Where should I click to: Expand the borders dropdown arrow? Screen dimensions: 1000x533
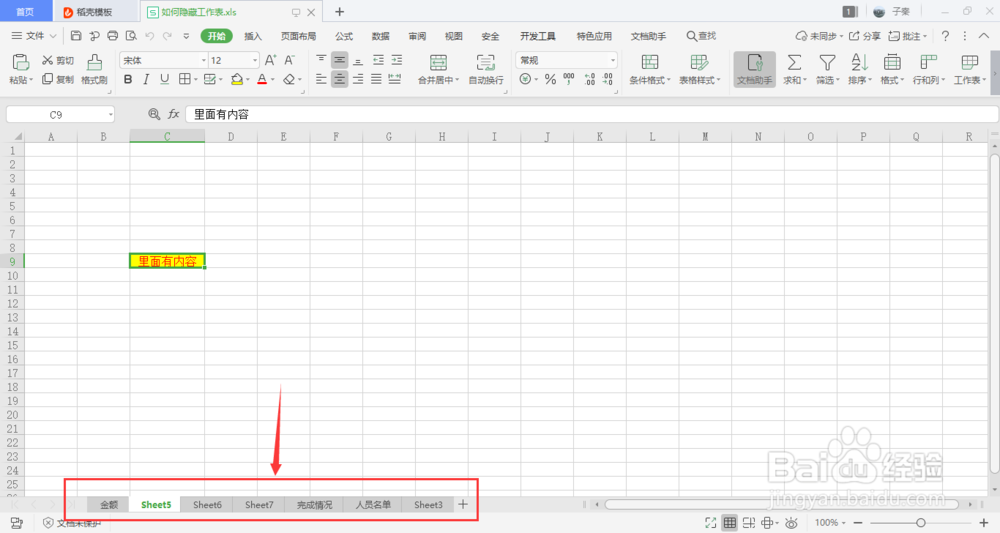pyautogui.click(x=195, y=80)
